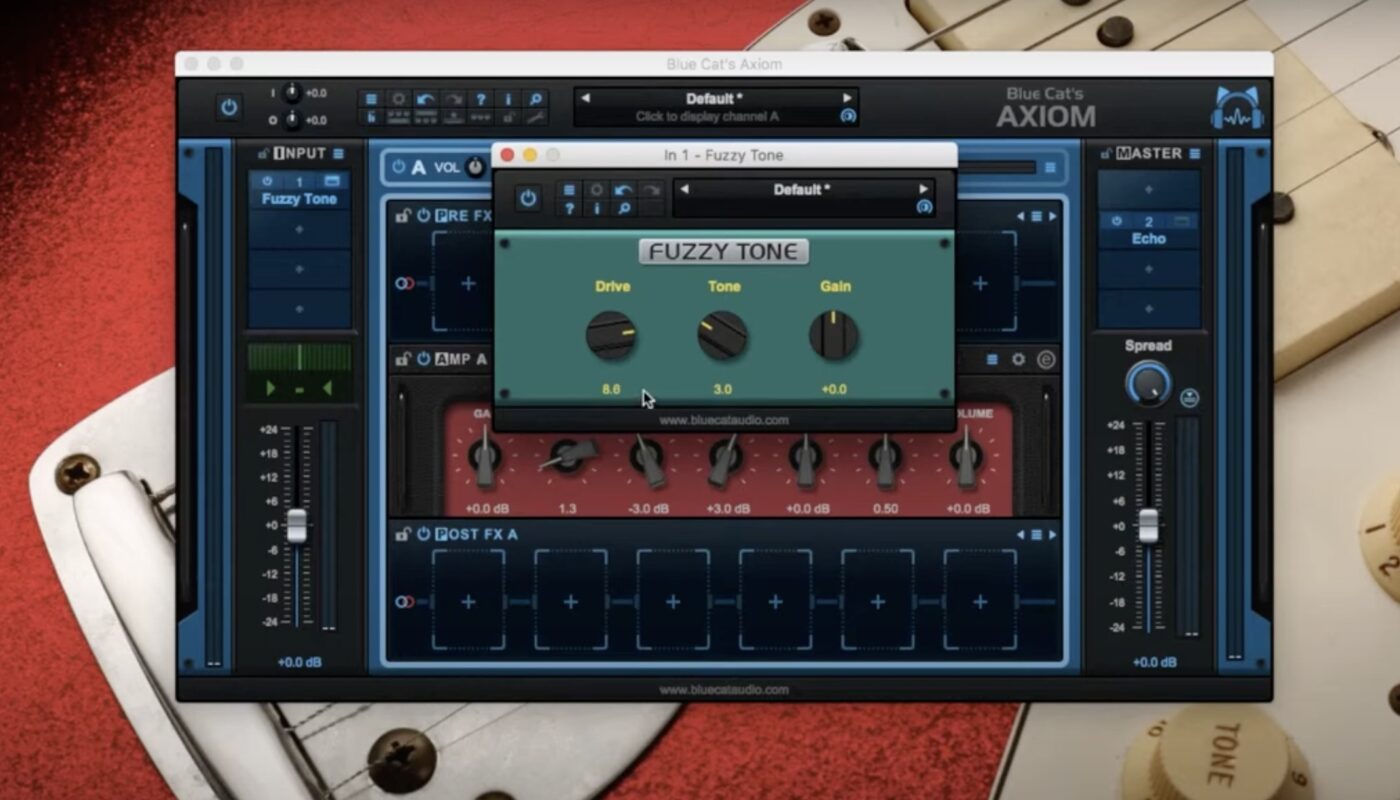Open editor window icon for Echo slot
The height and width of the screenshot is (800, 1400).
[1181, 221]
